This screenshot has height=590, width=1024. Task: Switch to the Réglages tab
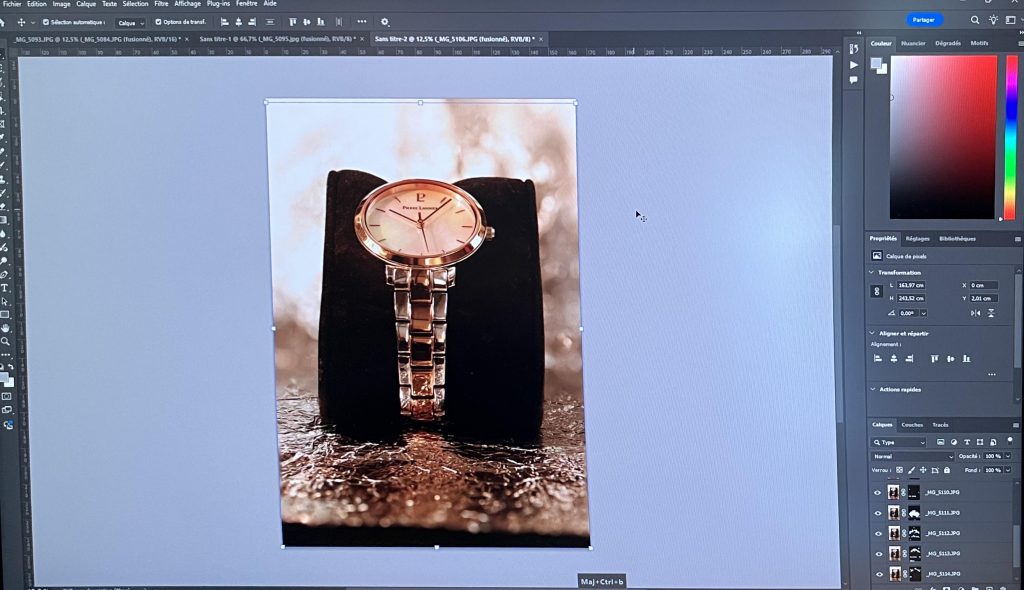tap(917, 239)
